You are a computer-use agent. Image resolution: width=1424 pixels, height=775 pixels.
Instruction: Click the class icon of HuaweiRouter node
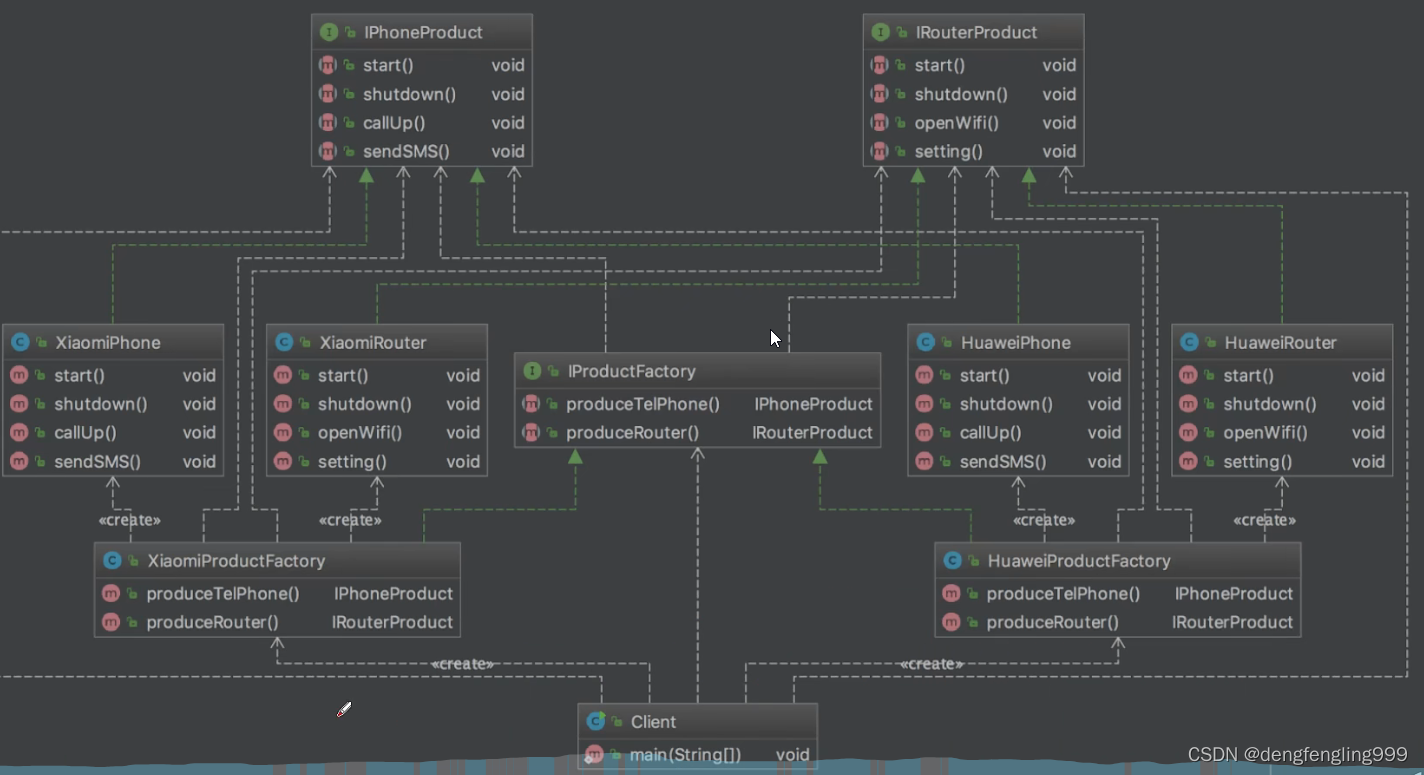[x=1188, y=343]
